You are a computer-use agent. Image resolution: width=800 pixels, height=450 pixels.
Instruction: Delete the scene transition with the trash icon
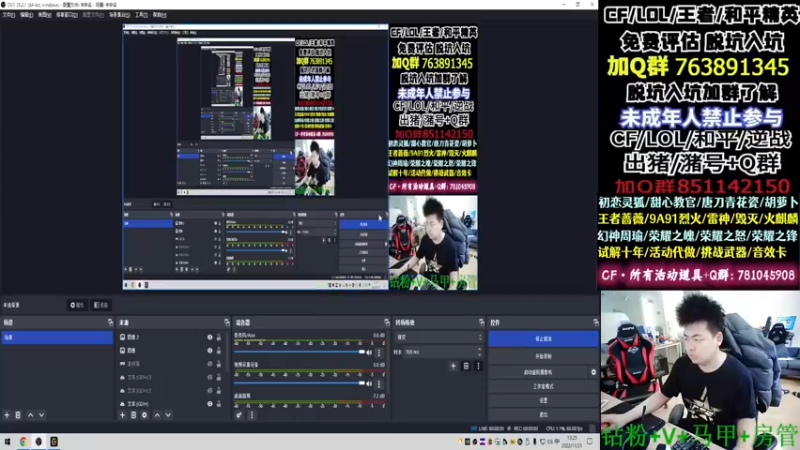pos(466,366)
